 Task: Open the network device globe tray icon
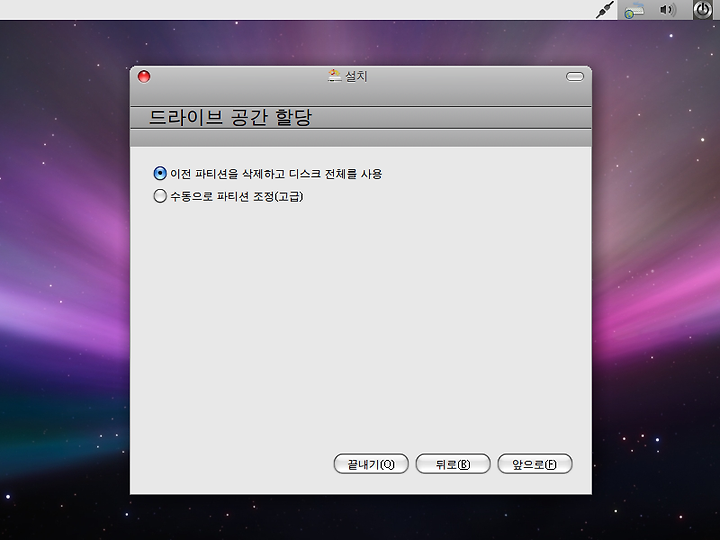(x=634, y=10)
